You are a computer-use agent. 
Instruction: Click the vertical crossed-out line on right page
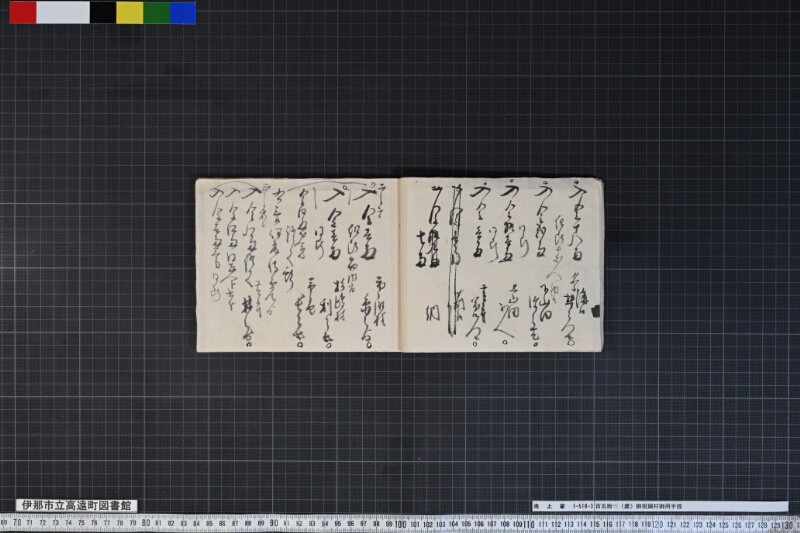tap(456, 260)
